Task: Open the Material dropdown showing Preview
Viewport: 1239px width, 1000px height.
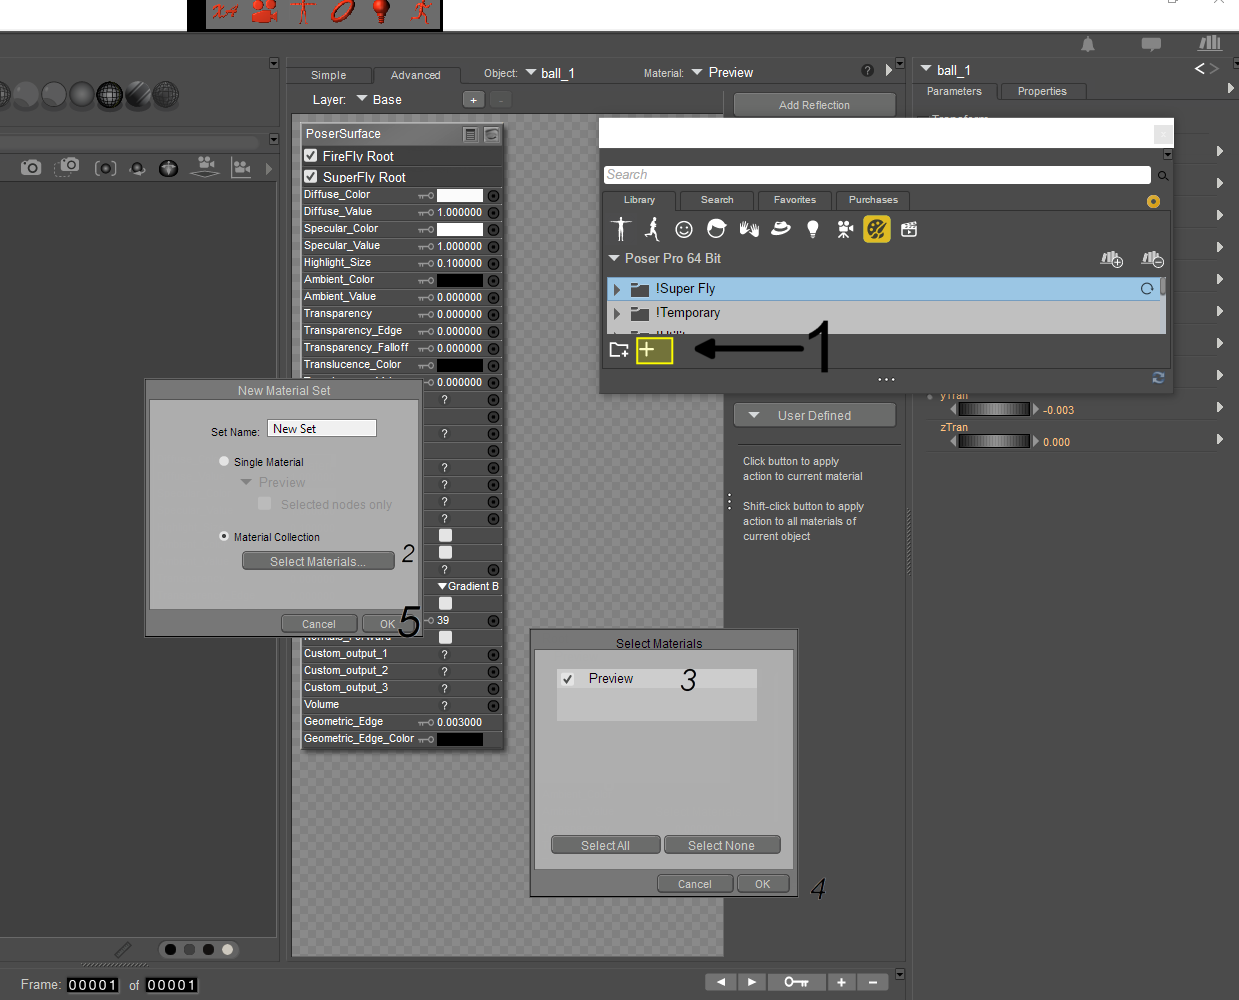Action: pyautogui.click(x=722, y=73)
